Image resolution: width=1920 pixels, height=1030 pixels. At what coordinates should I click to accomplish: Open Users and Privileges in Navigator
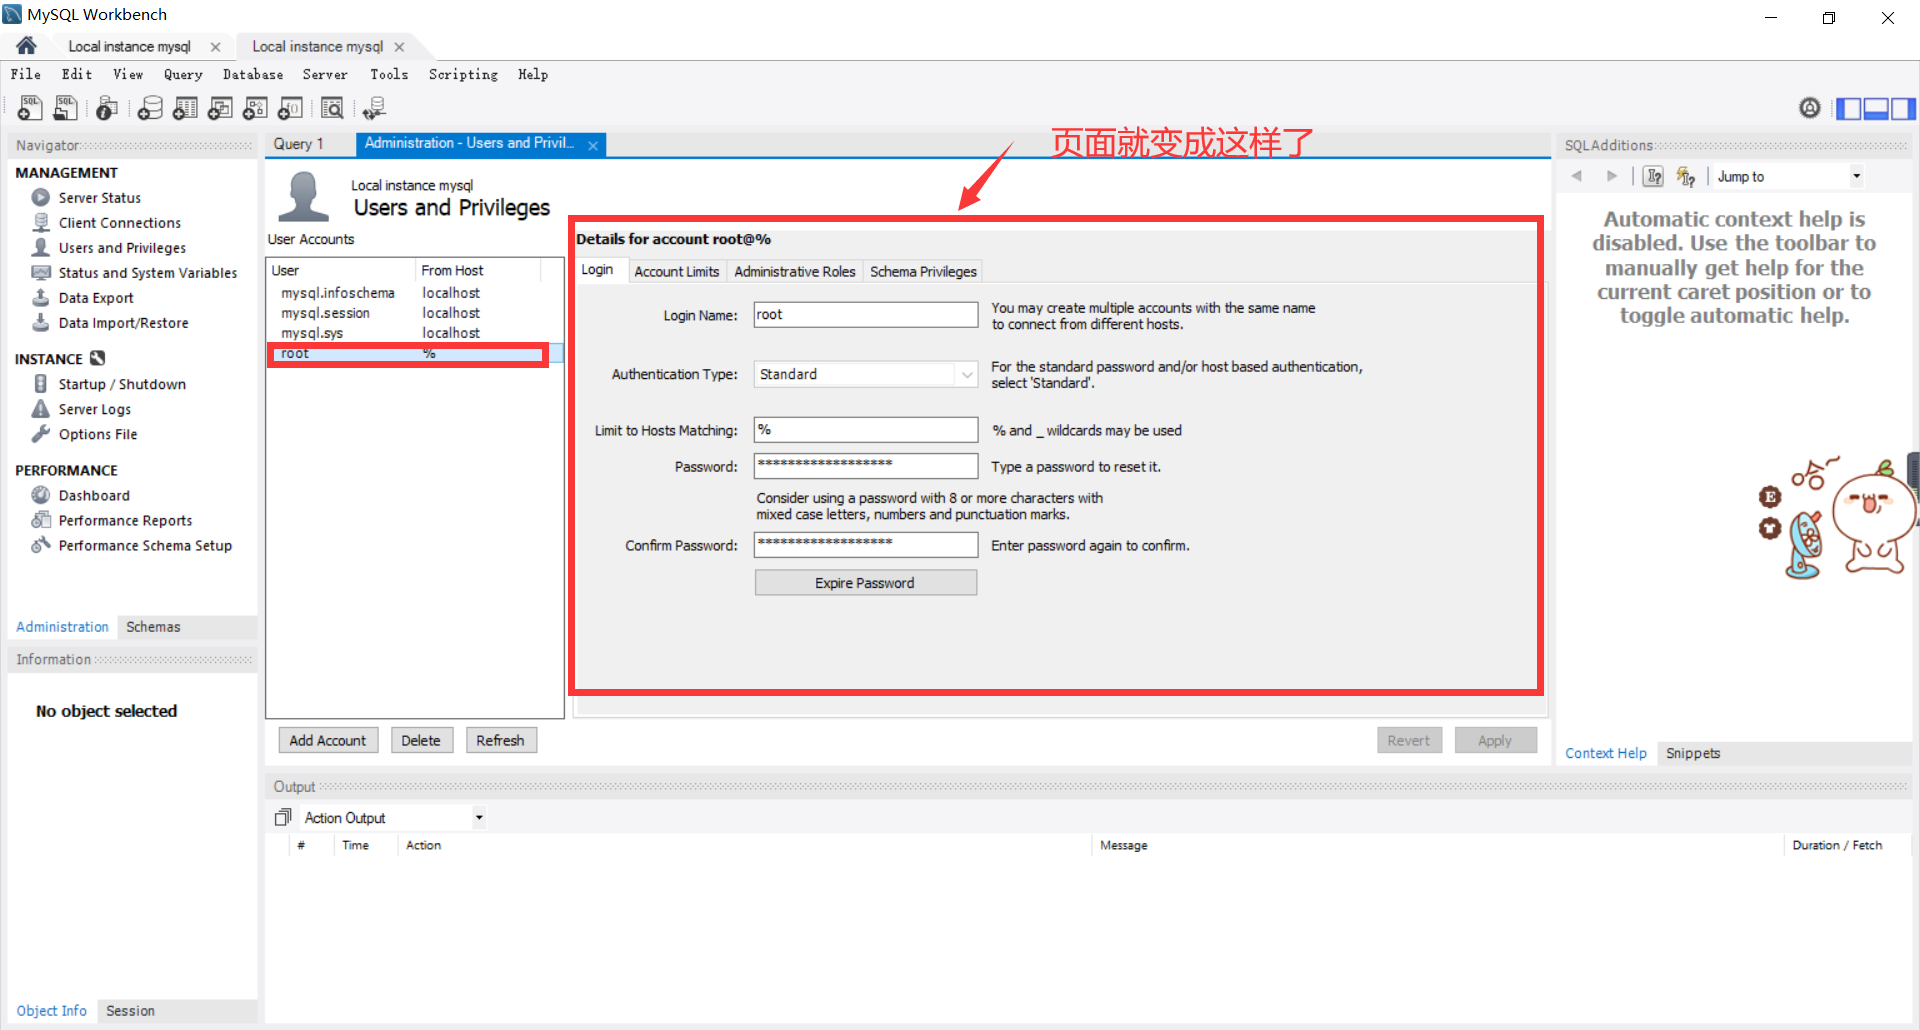tap(121, 248)
